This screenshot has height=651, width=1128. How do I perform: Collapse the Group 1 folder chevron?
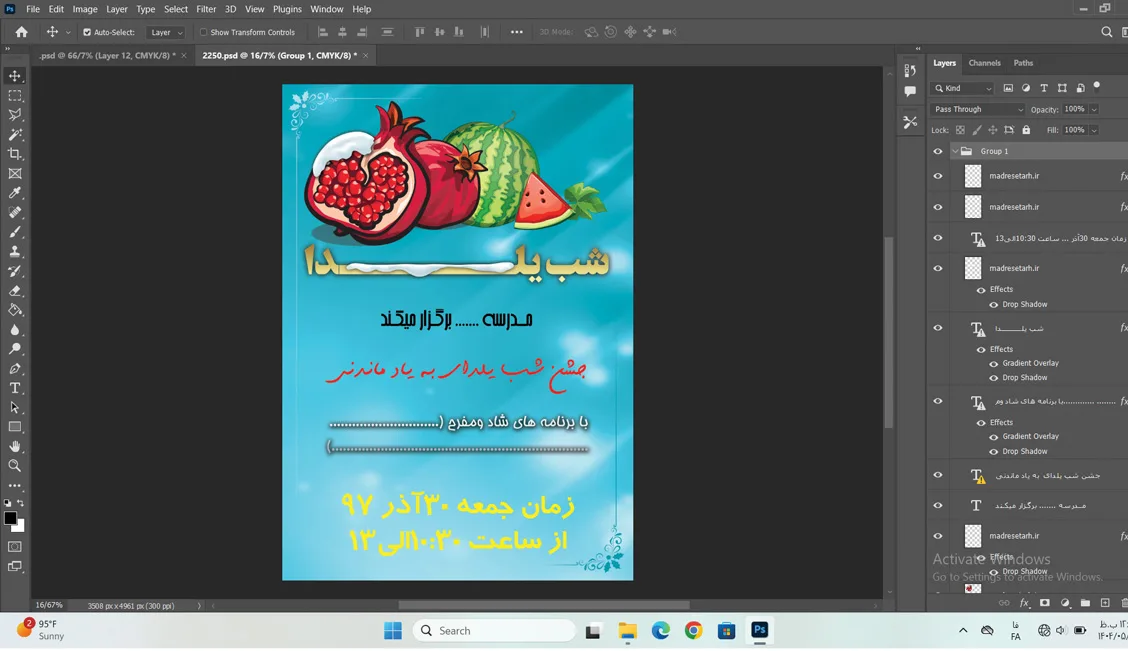pos(955,151)
